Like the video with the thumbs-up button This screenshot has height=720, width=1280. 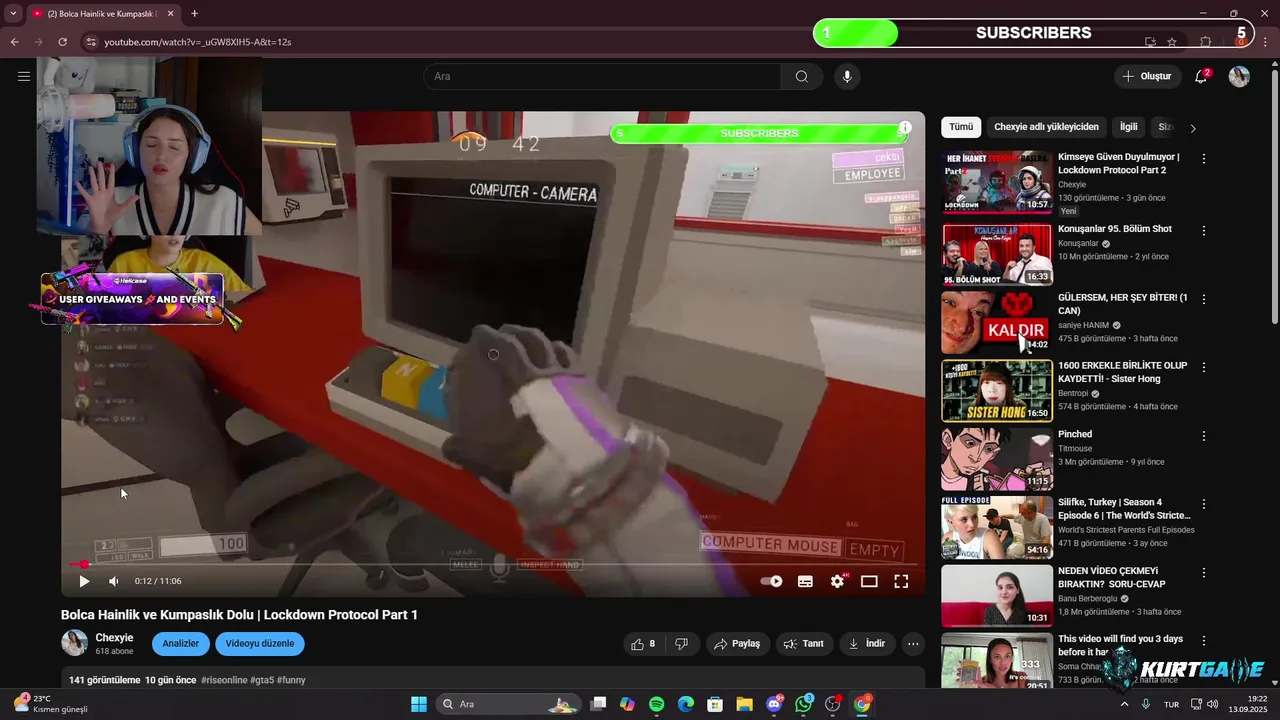(x=643, y=644)
